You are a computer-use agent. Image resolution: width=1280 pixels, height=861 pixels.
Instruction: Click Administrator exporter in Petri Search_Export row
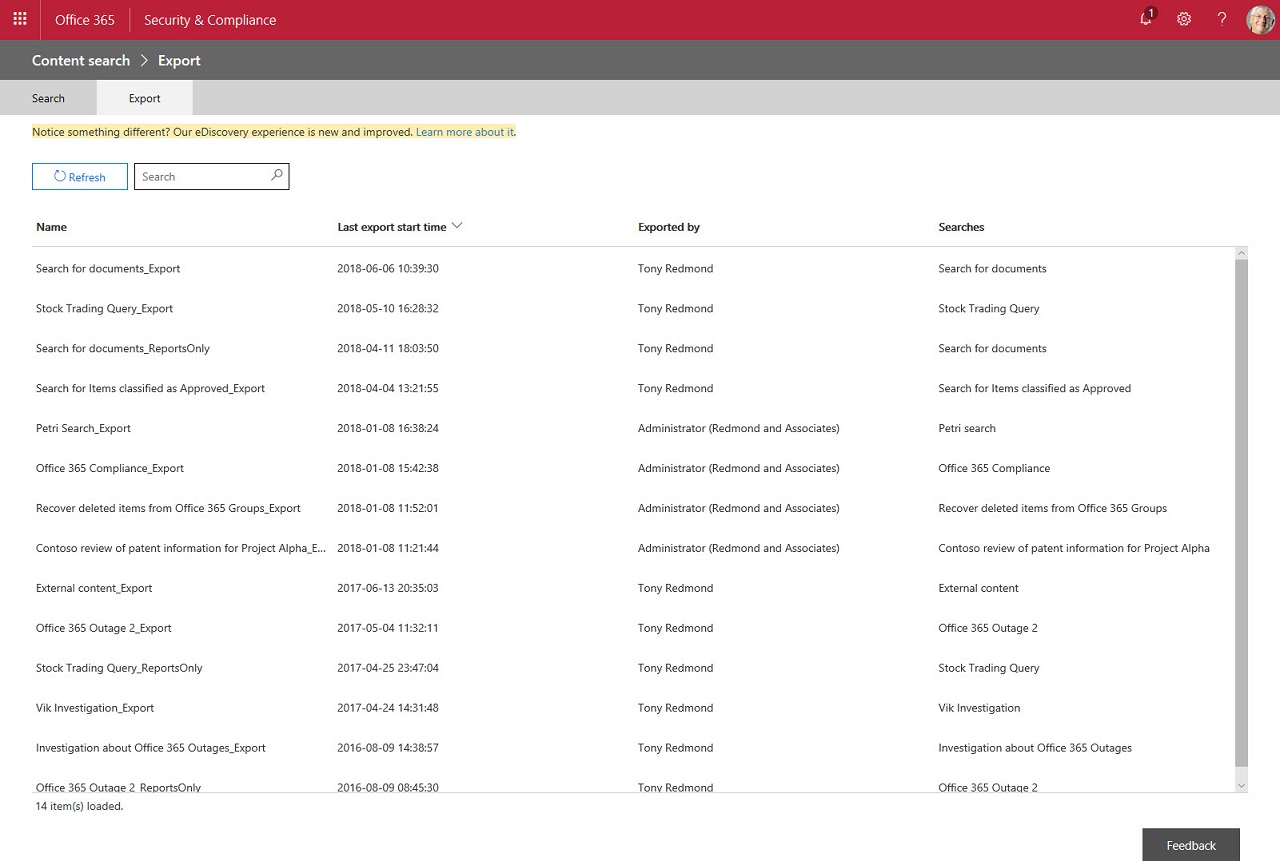(739, 428)
